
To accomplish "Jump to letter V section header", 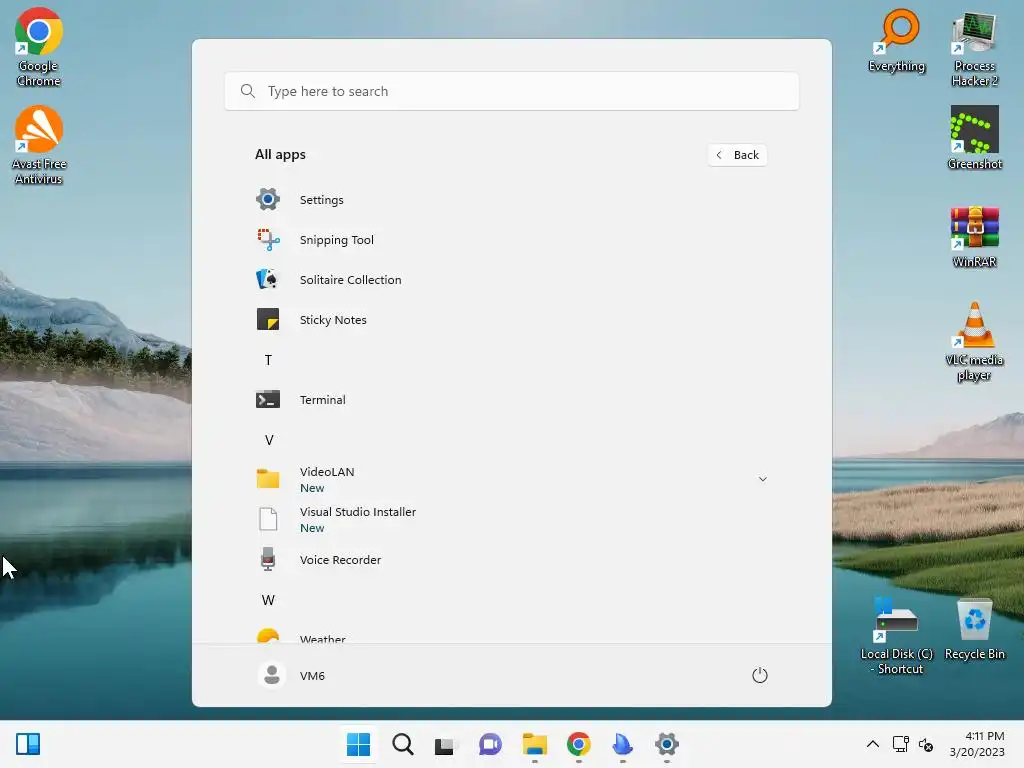I will 268,440.
